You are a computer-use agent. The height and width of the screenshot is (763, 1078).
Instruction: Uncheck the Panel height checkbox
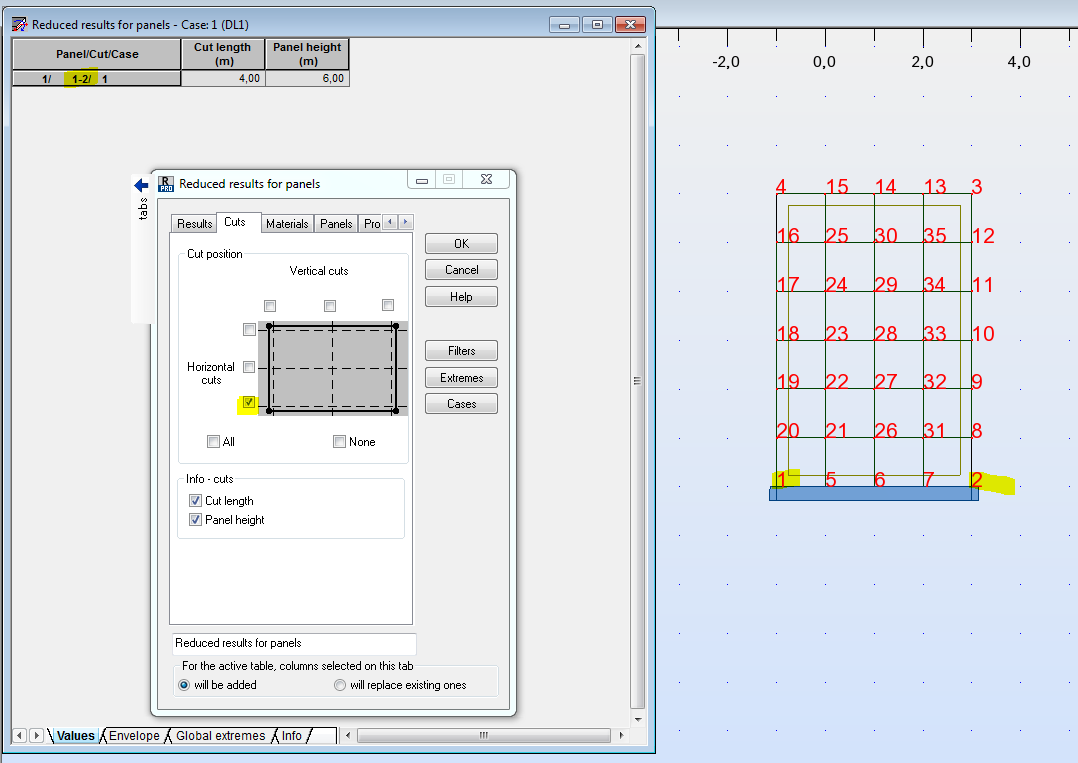point(195,519)
